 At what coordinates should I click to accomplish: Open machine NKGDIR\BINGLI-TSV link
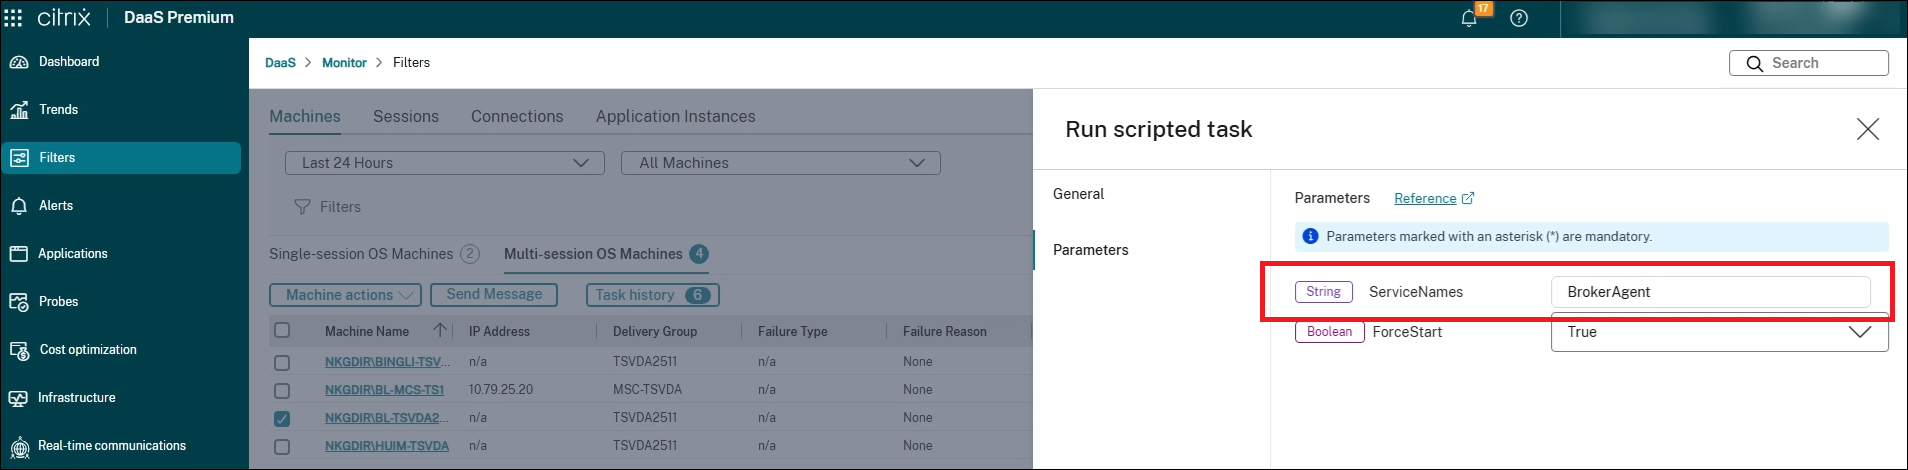point(387,362)
